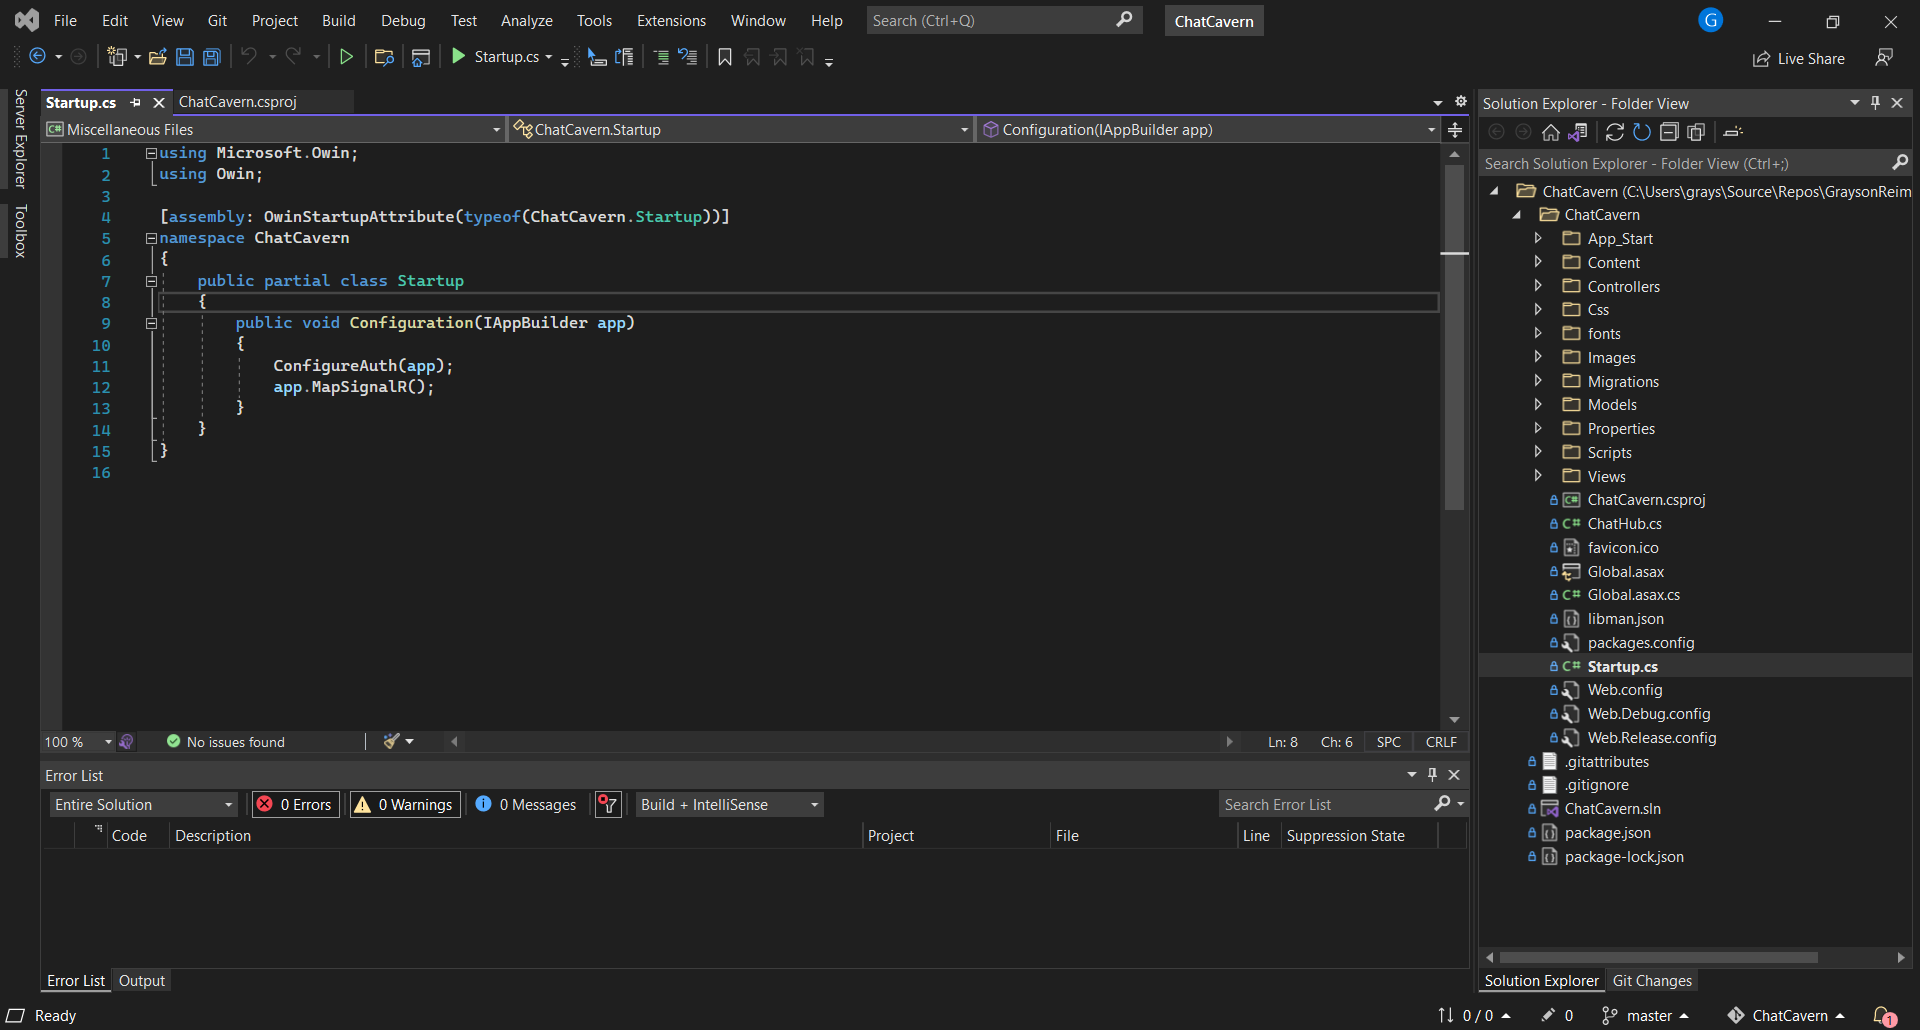Expand the Controllers folder in Solution Explorer
1920x1030 pixels.
click(1538, 286)
